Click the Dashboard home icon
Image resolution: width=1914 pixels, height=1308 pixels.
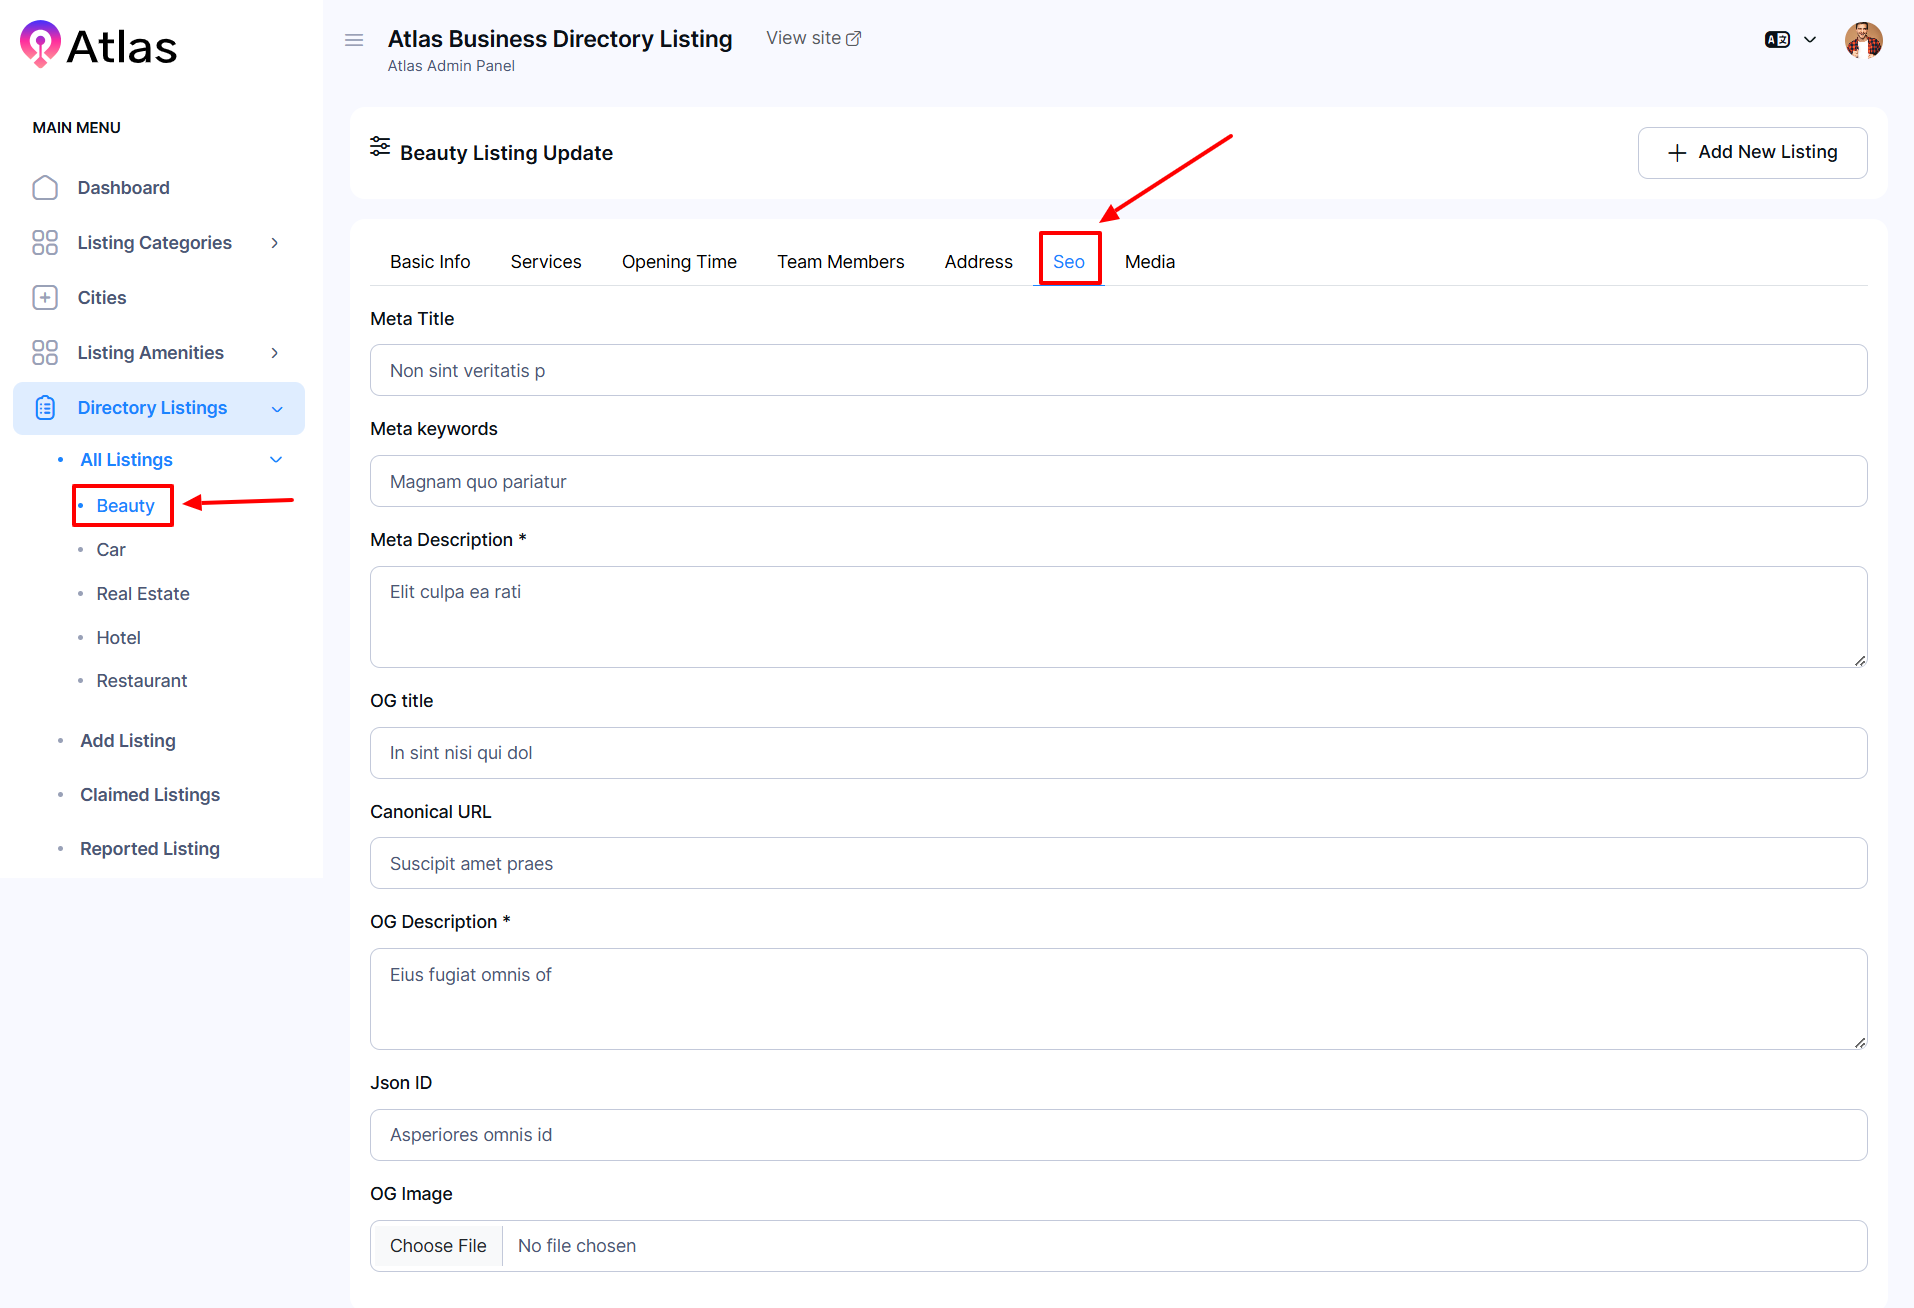(x=45, y=188)
